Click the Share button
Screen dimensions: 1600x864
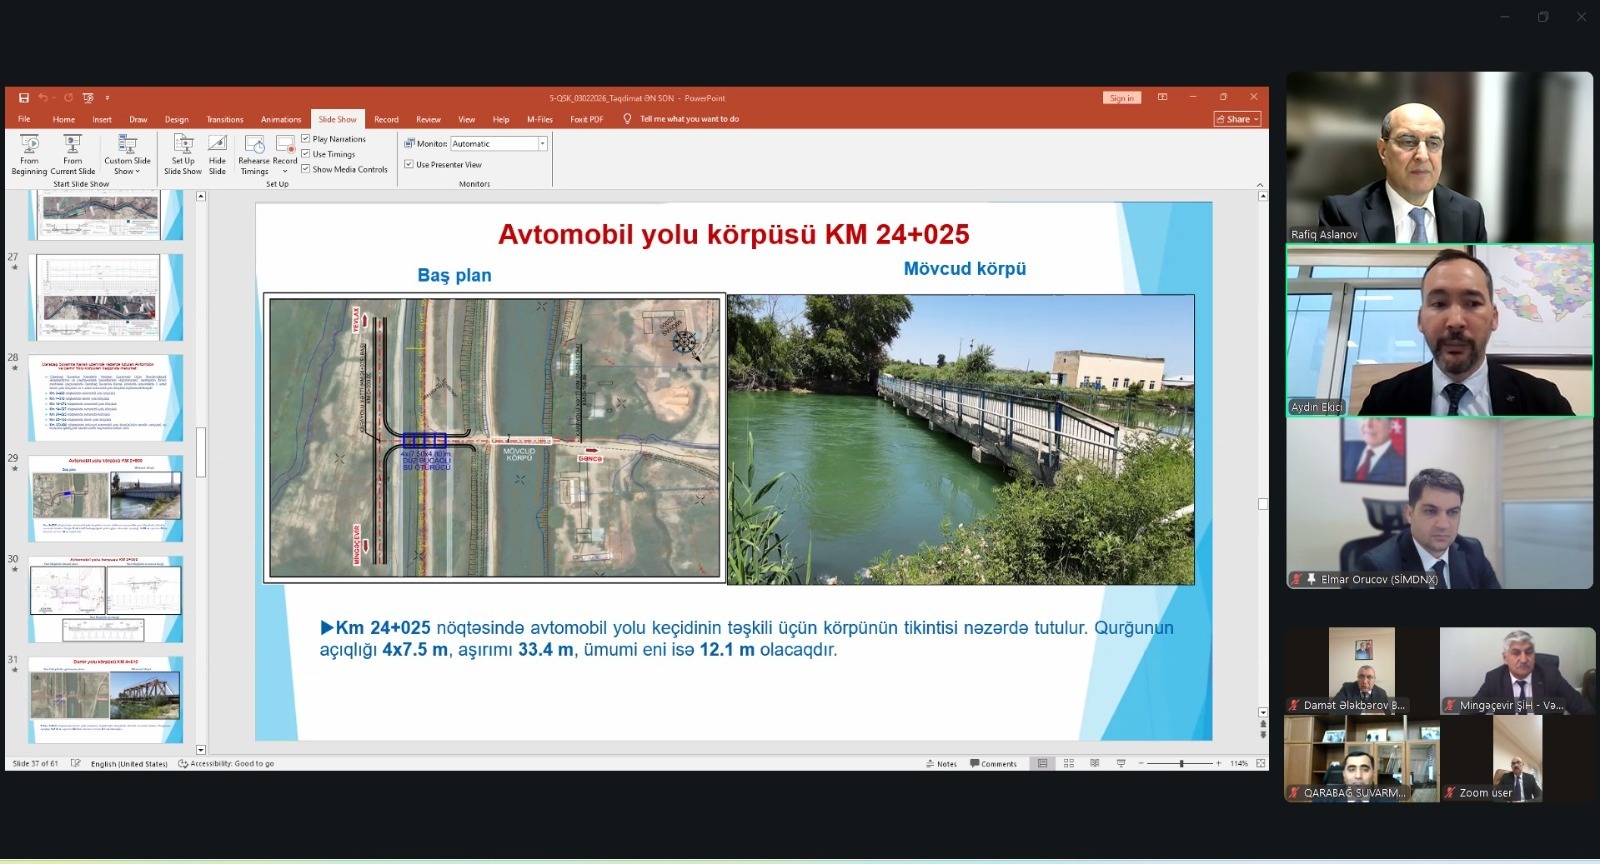[1237, 119]
